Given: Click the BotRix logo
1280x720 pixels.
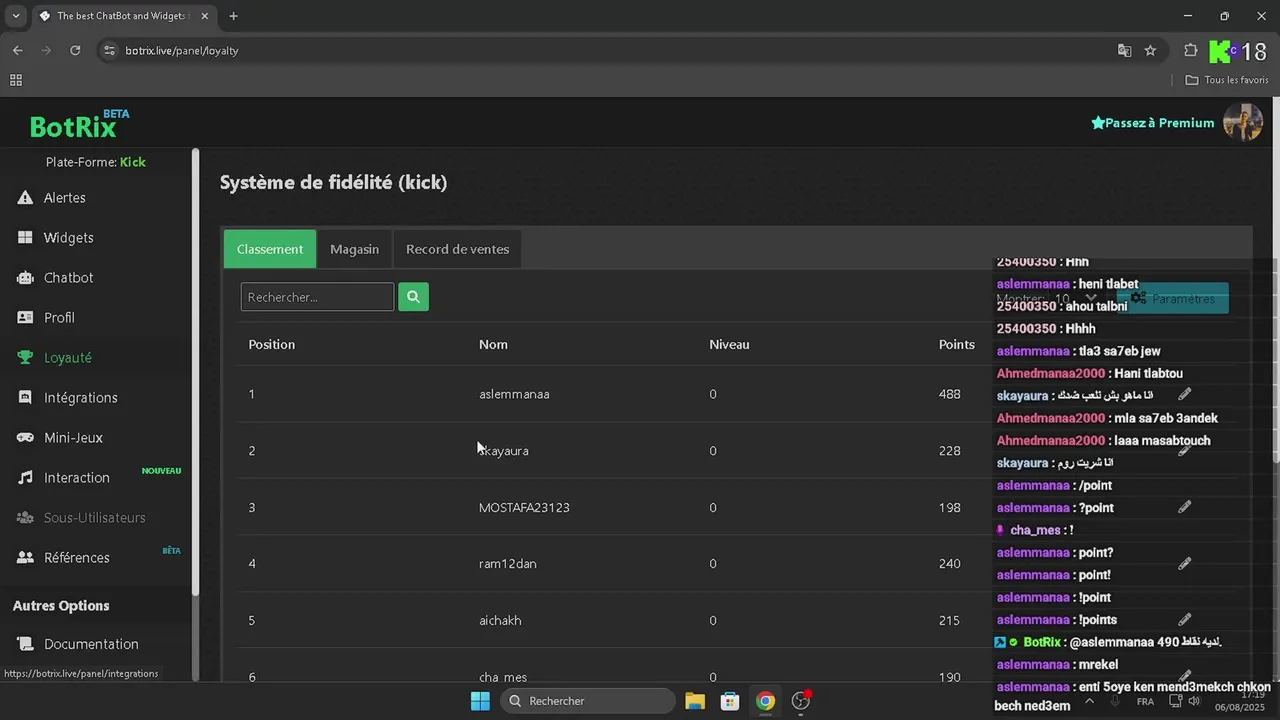Looking at the screenshot, I should tap(78, 124).
